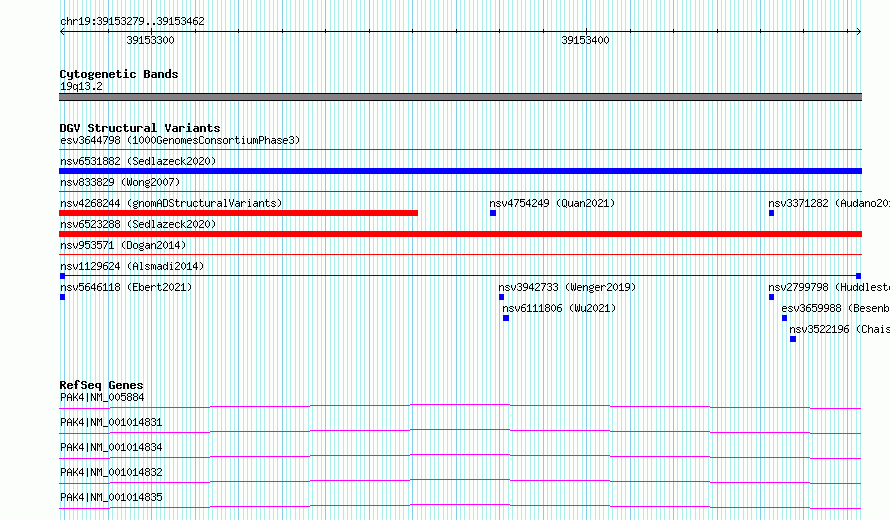Image resolution: width=890 pixels, height=520 pixels.
Task: Open variant nsv953571 (Dogan2014)
Action: tap(123, 245)
